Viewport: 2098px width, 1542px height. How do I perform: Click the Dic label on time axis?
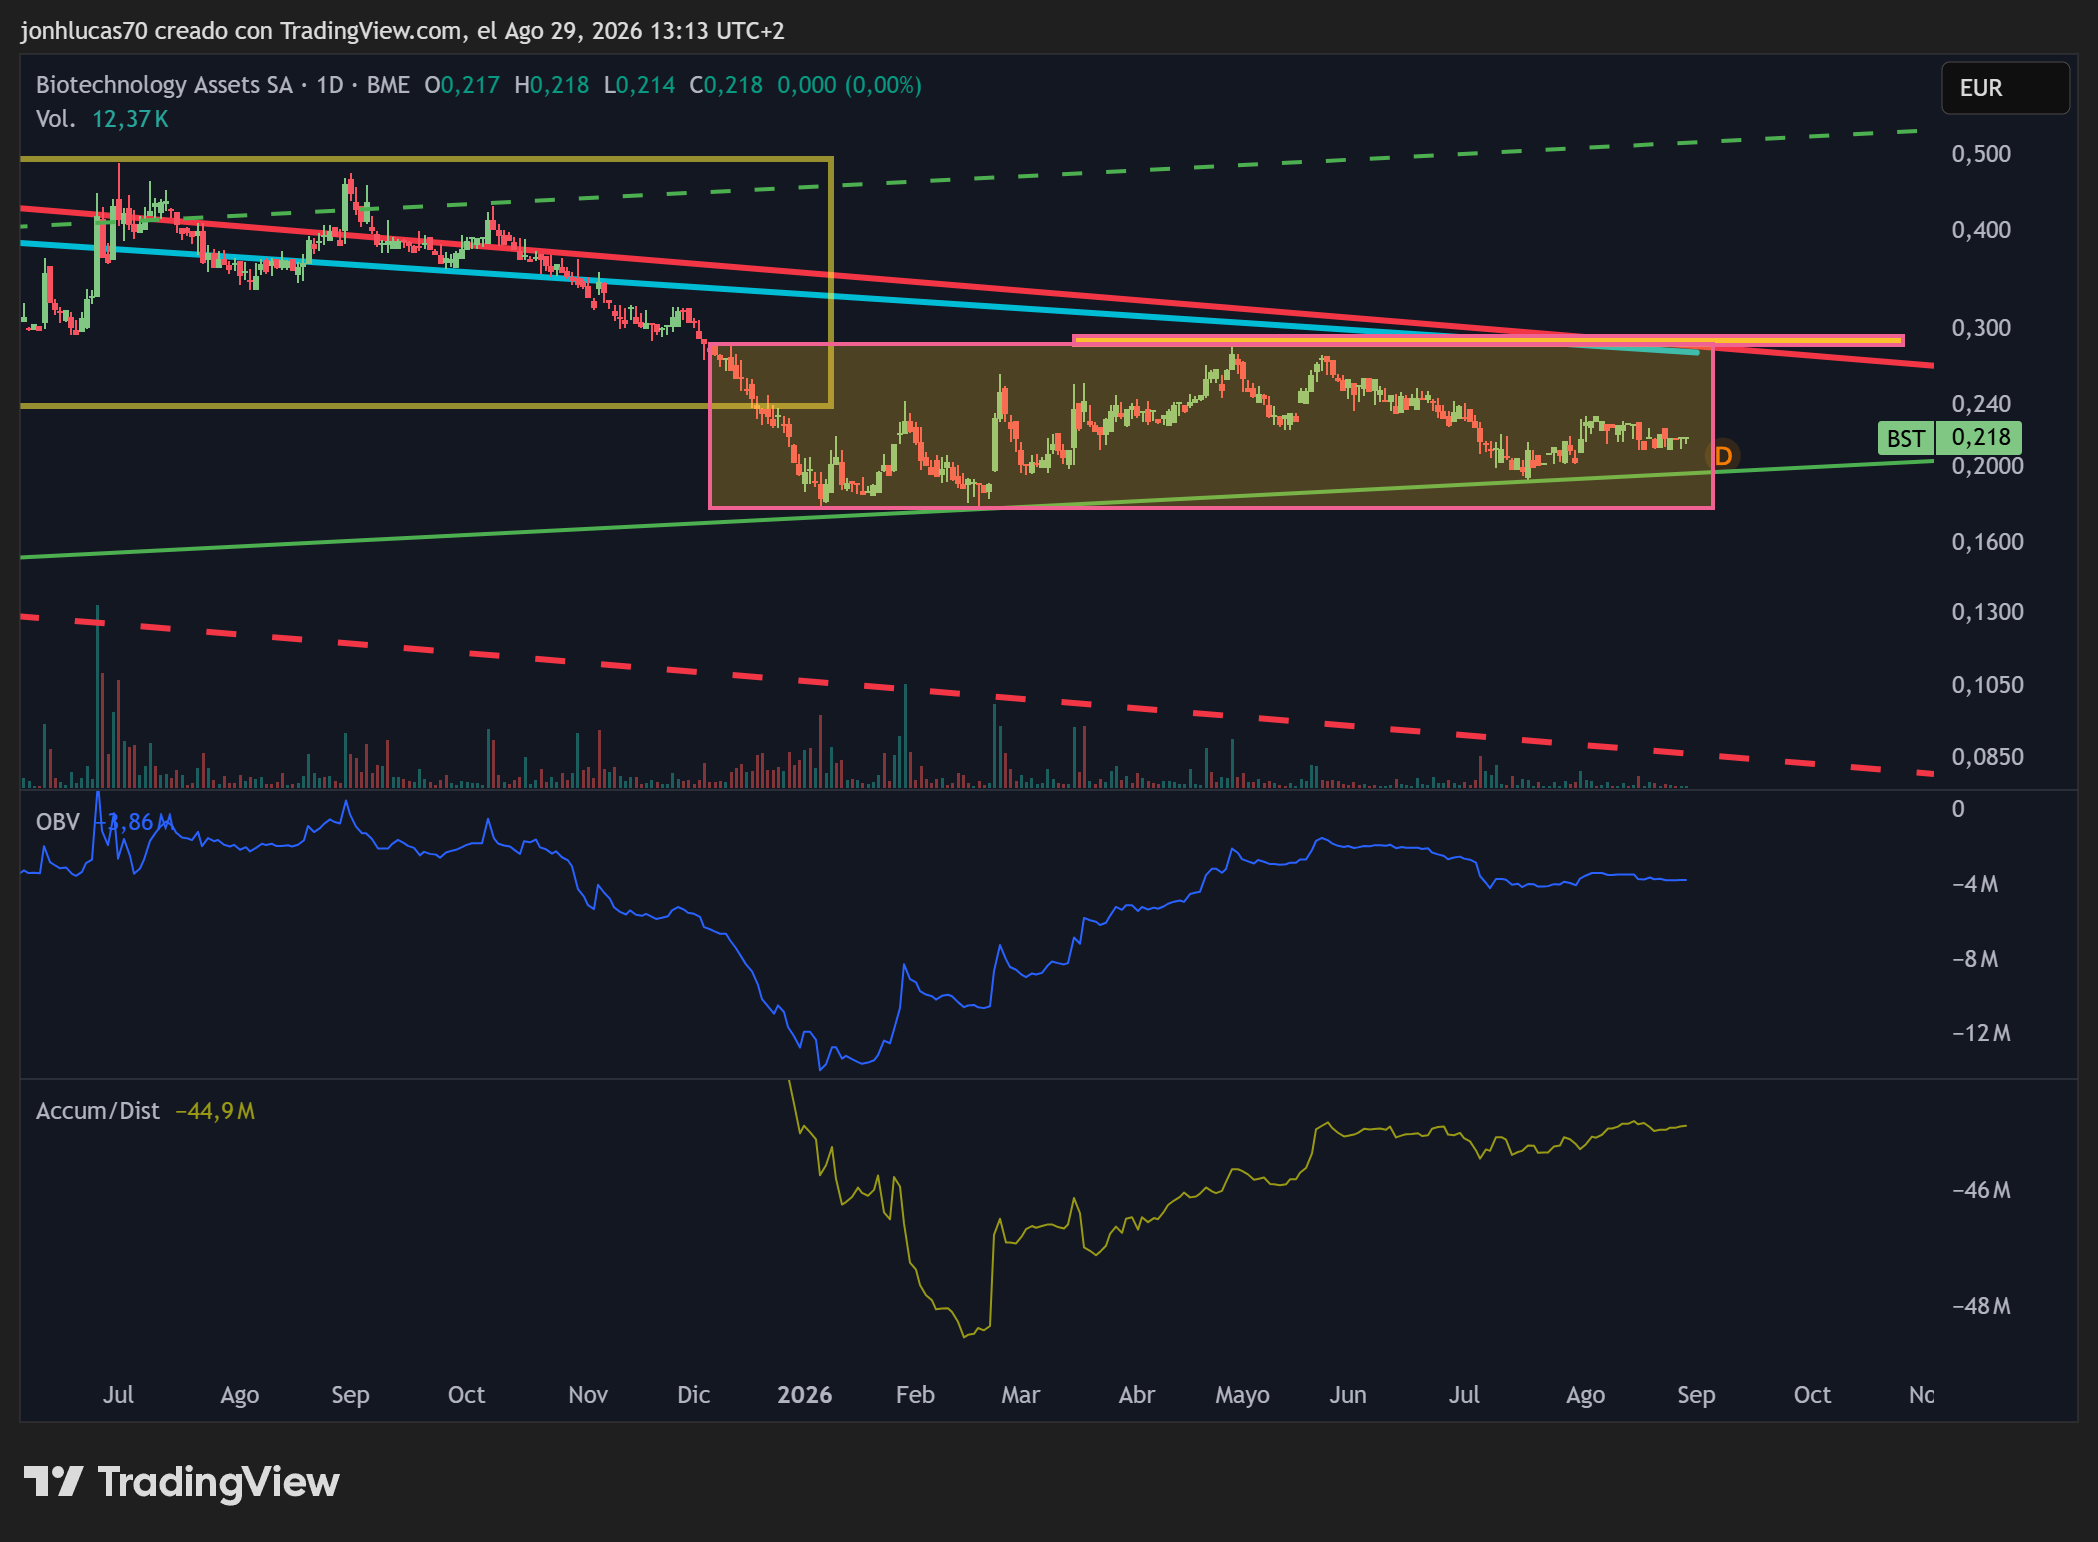[x=694, y=1395]
